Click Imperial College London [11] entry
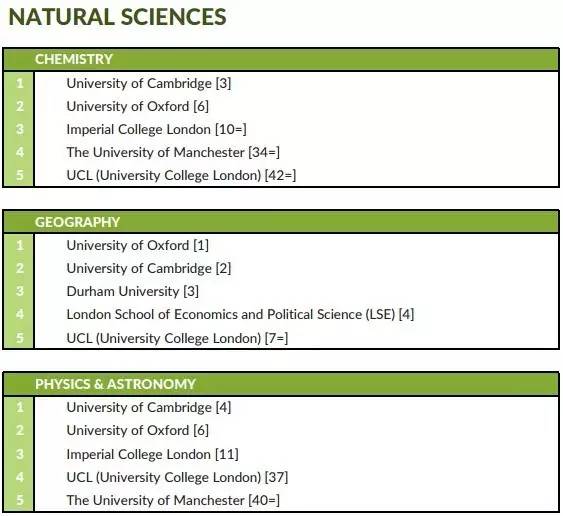Viewport: 563px width, 516px height. coord(153,454)
